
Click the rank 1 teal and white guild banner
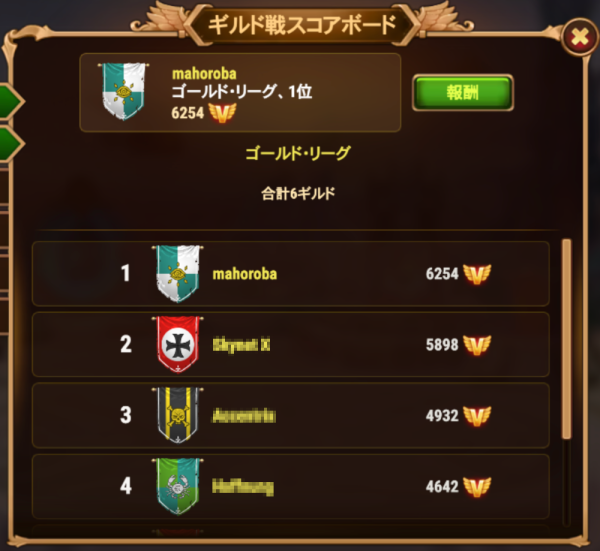click(x=178, y=274)
